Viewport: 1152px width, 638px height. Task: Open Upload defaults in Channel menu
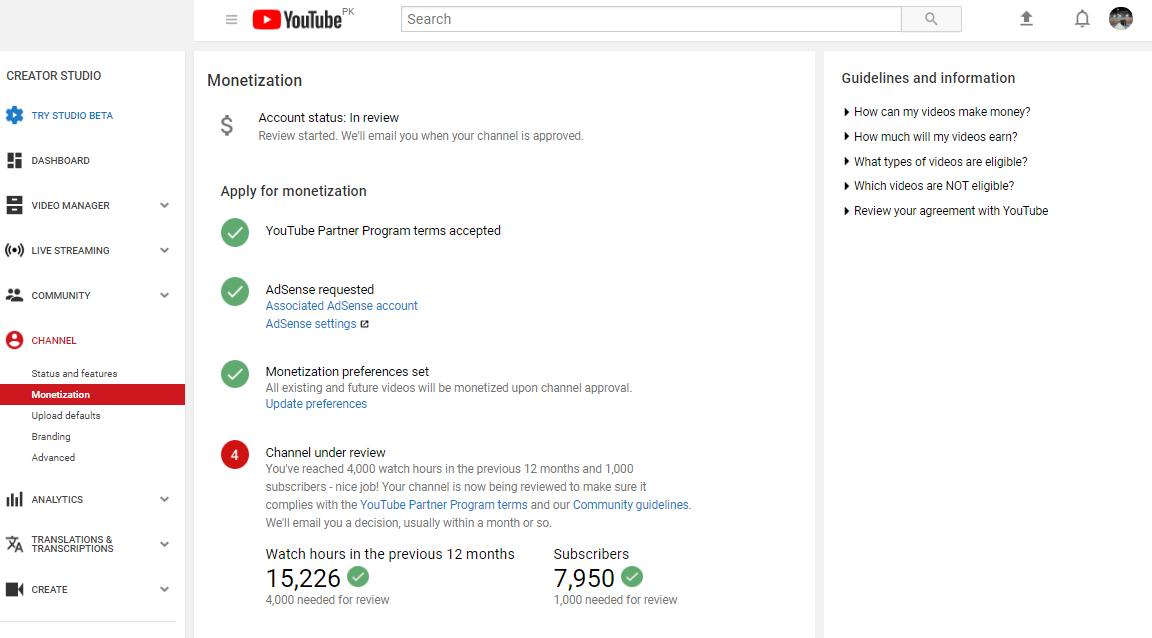click(66, 415)
